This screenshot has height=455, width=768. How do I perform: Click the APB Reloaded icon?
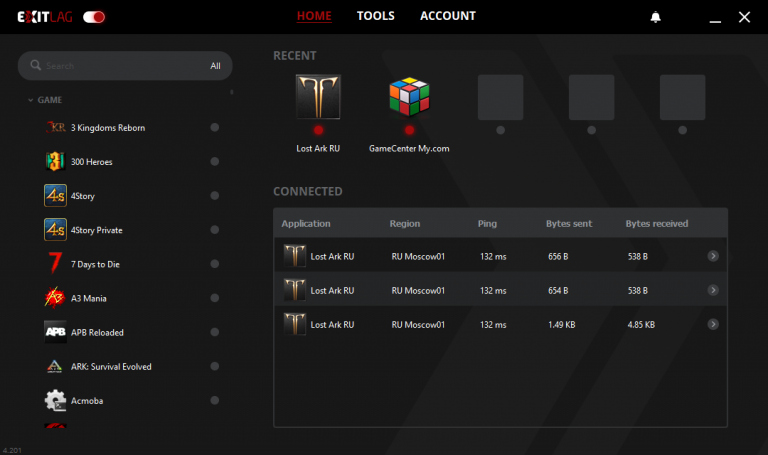click(55, 332)
